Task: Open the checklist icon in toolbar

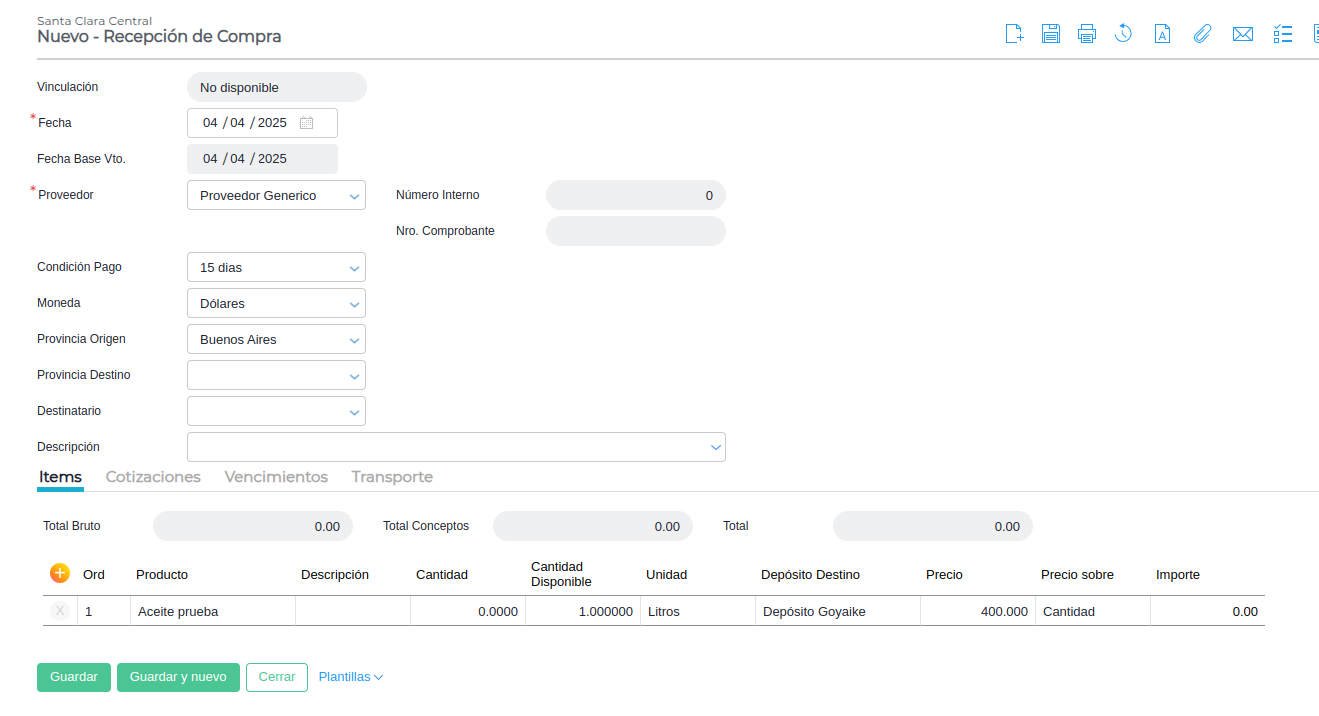Action: pyautogui.click(x=1283, y=34)
